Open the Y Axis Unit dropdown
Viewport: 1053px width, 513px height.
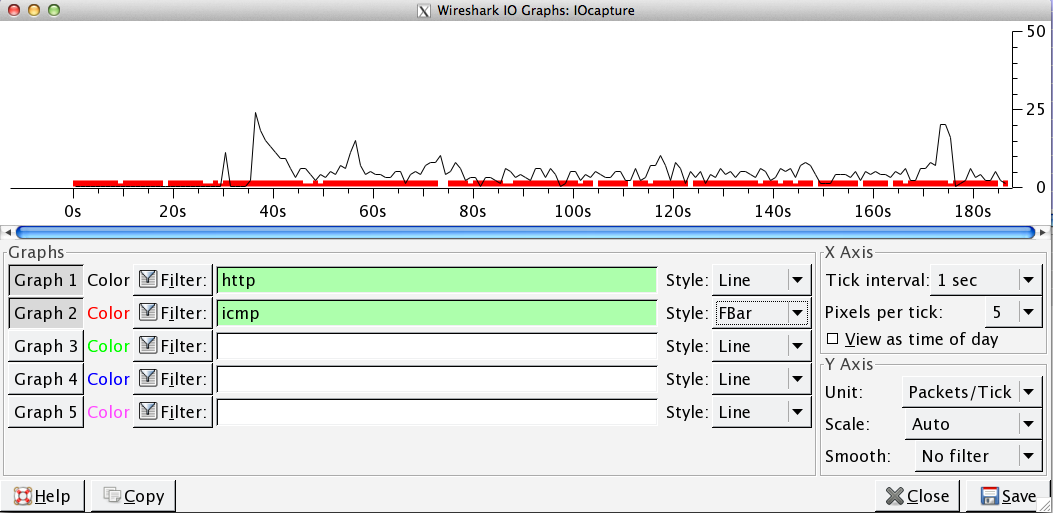click(x=972, y=392)
